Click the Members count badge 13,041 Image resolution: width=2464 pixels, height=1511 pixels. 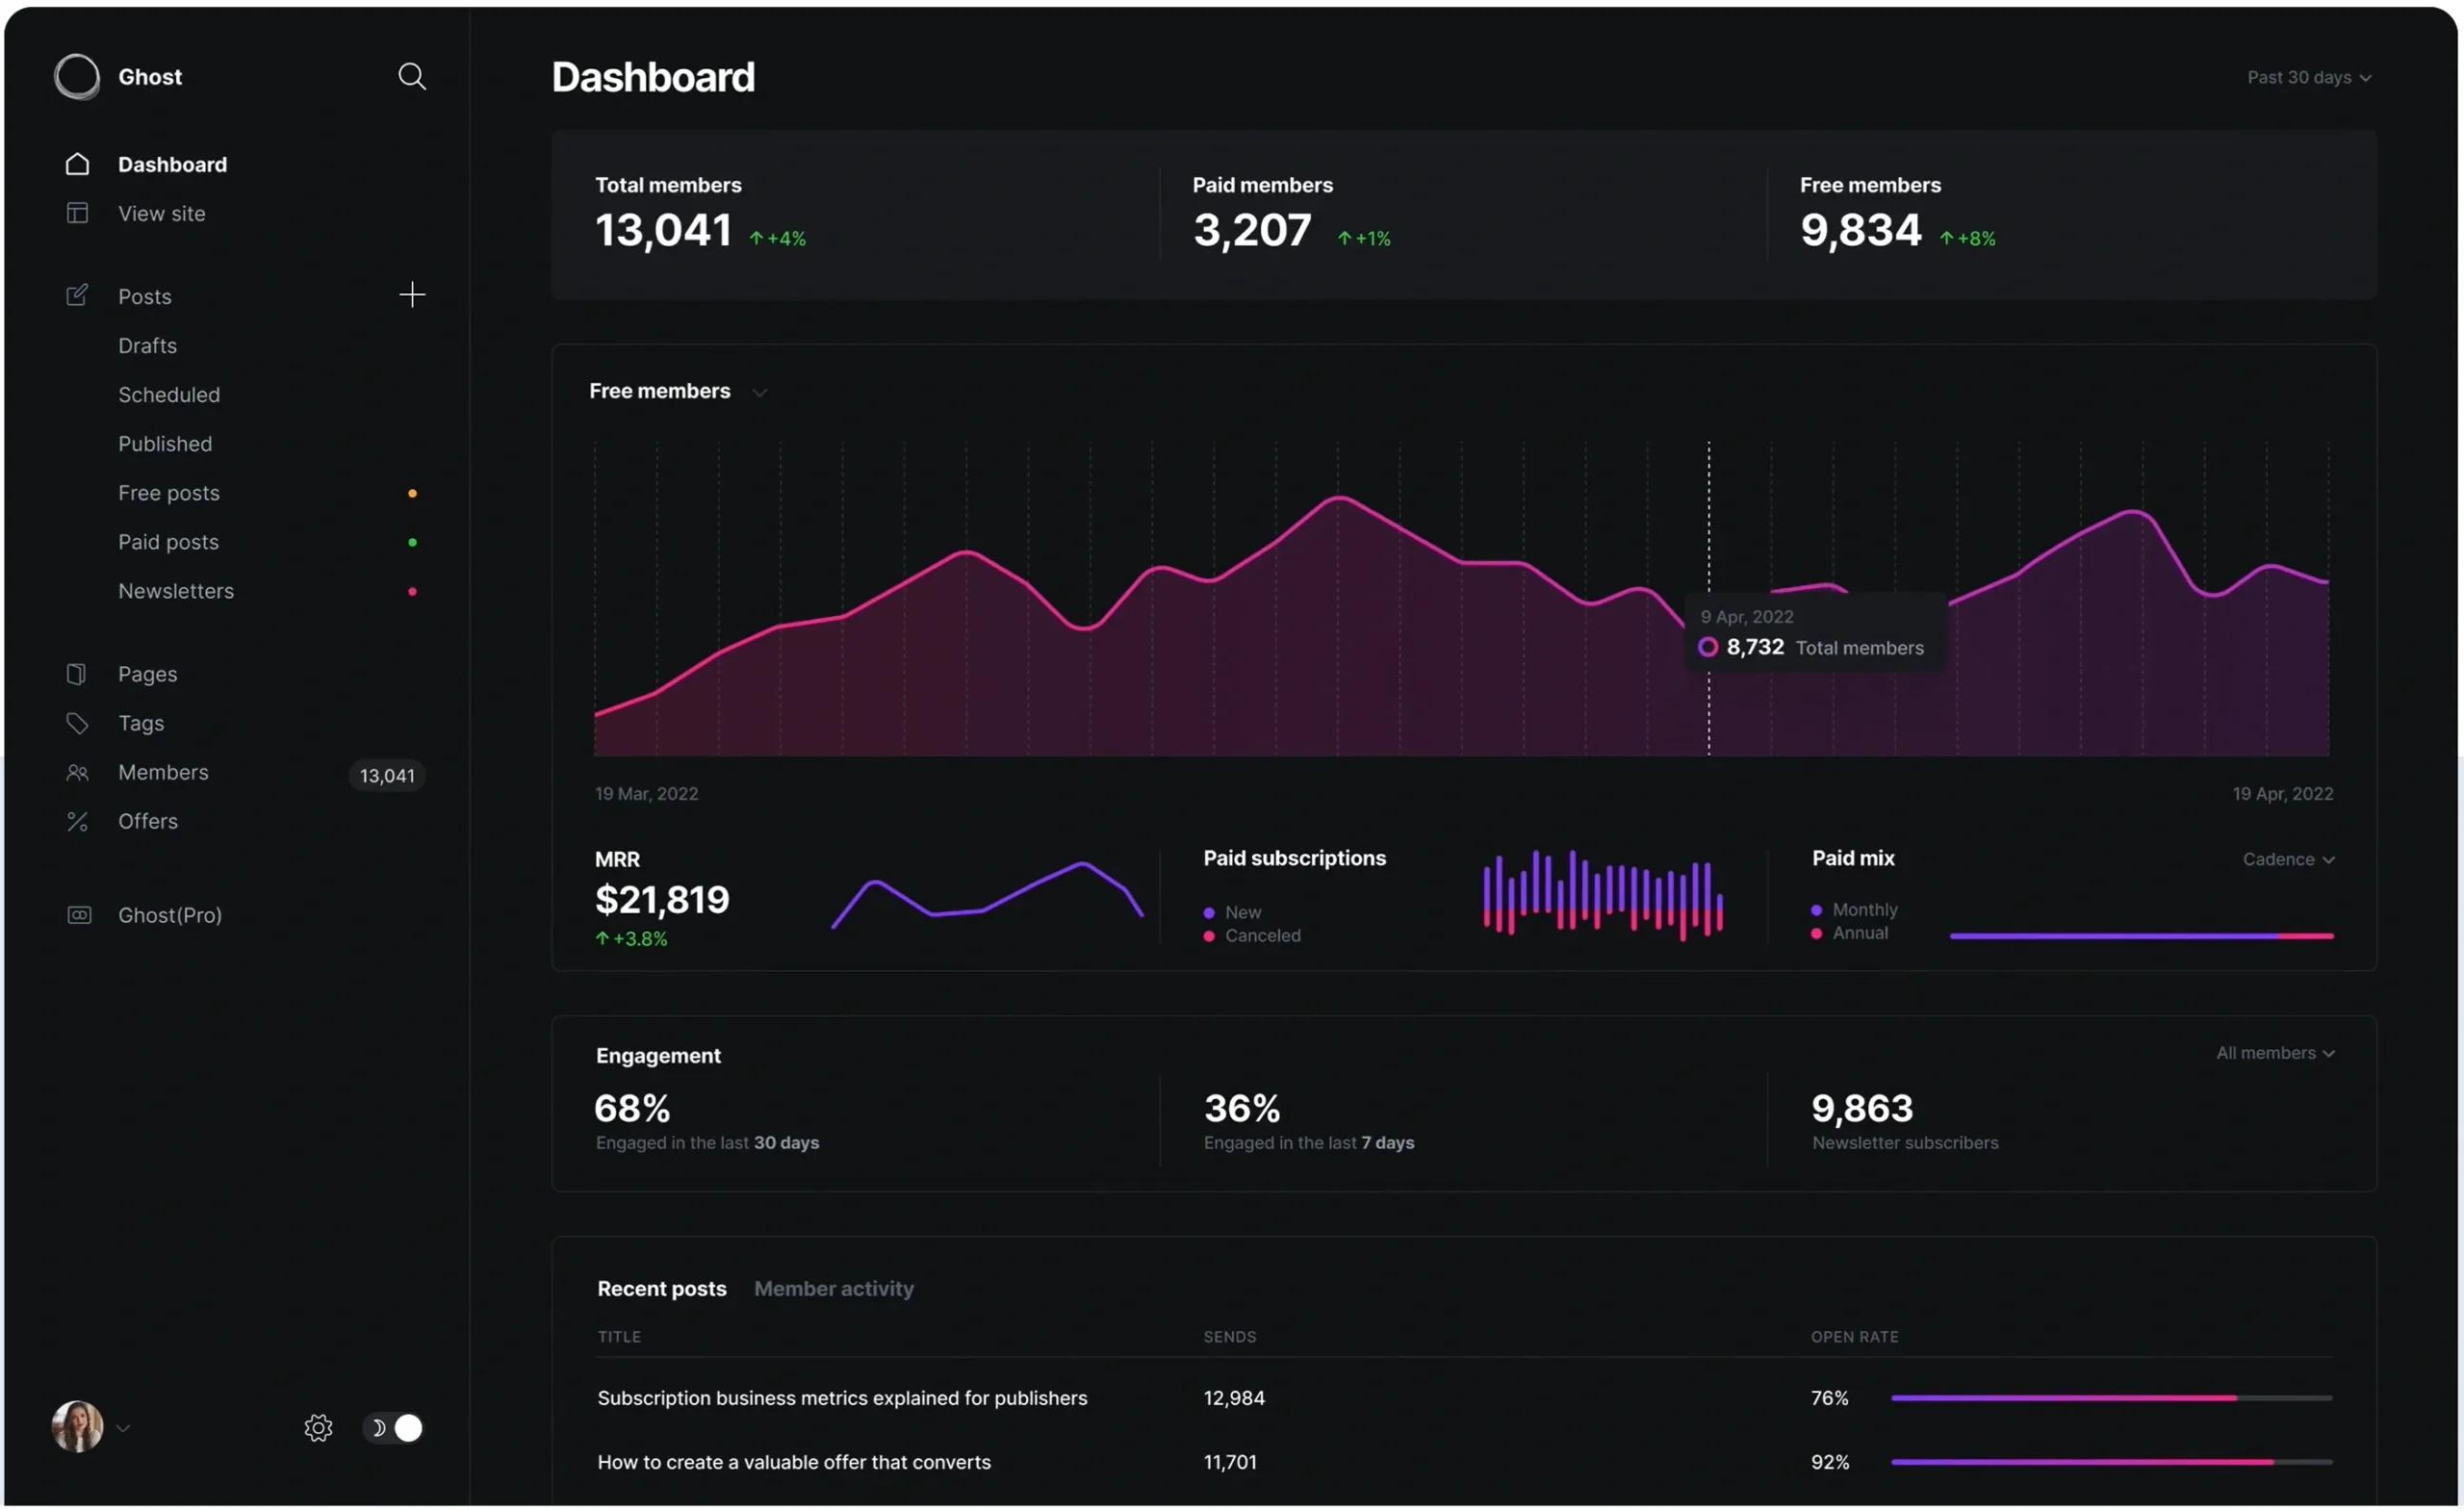387,776
